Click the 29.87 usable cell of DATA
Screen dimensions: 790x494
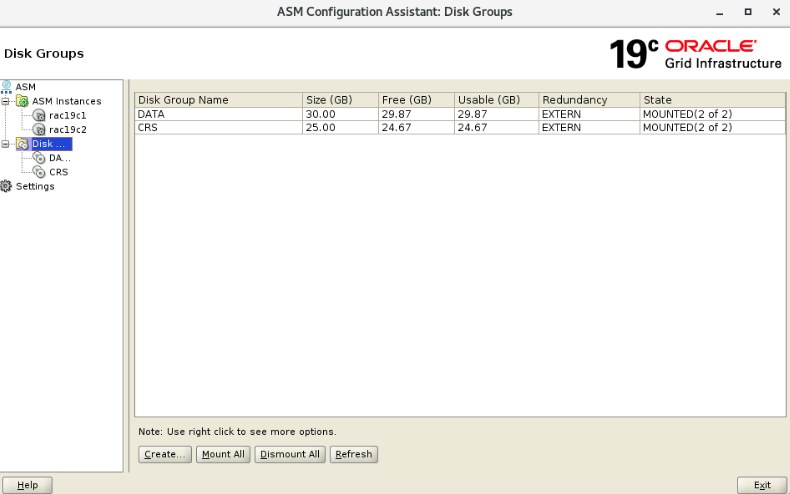pyautogui.click(x=496, y=114)
